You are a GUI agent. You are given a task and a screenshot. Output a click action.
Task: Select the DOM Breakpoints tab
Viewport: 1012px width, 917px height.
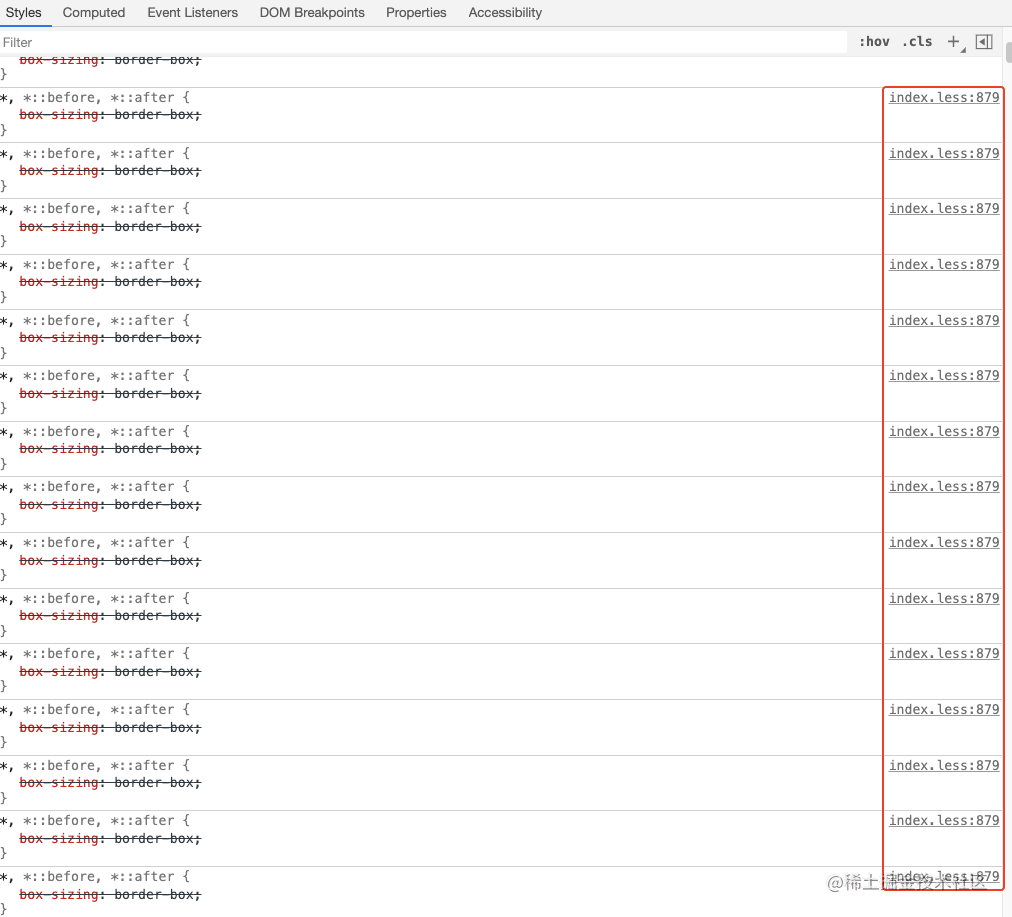(312, 13)
